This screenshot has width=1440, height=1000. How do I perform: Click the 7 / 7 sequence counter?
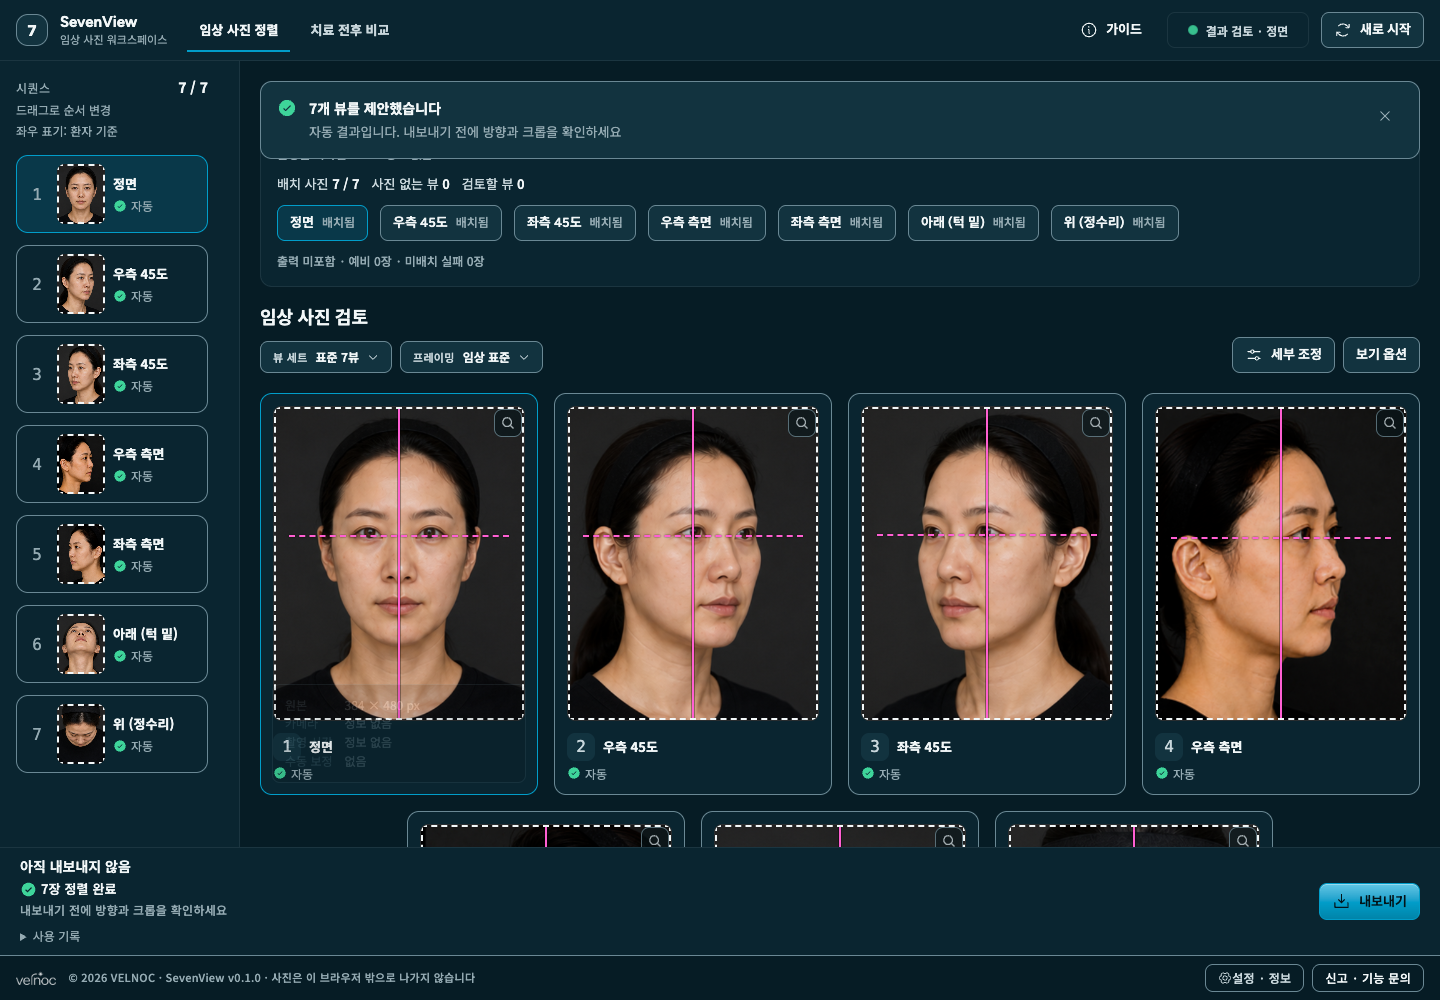(193, 88)
